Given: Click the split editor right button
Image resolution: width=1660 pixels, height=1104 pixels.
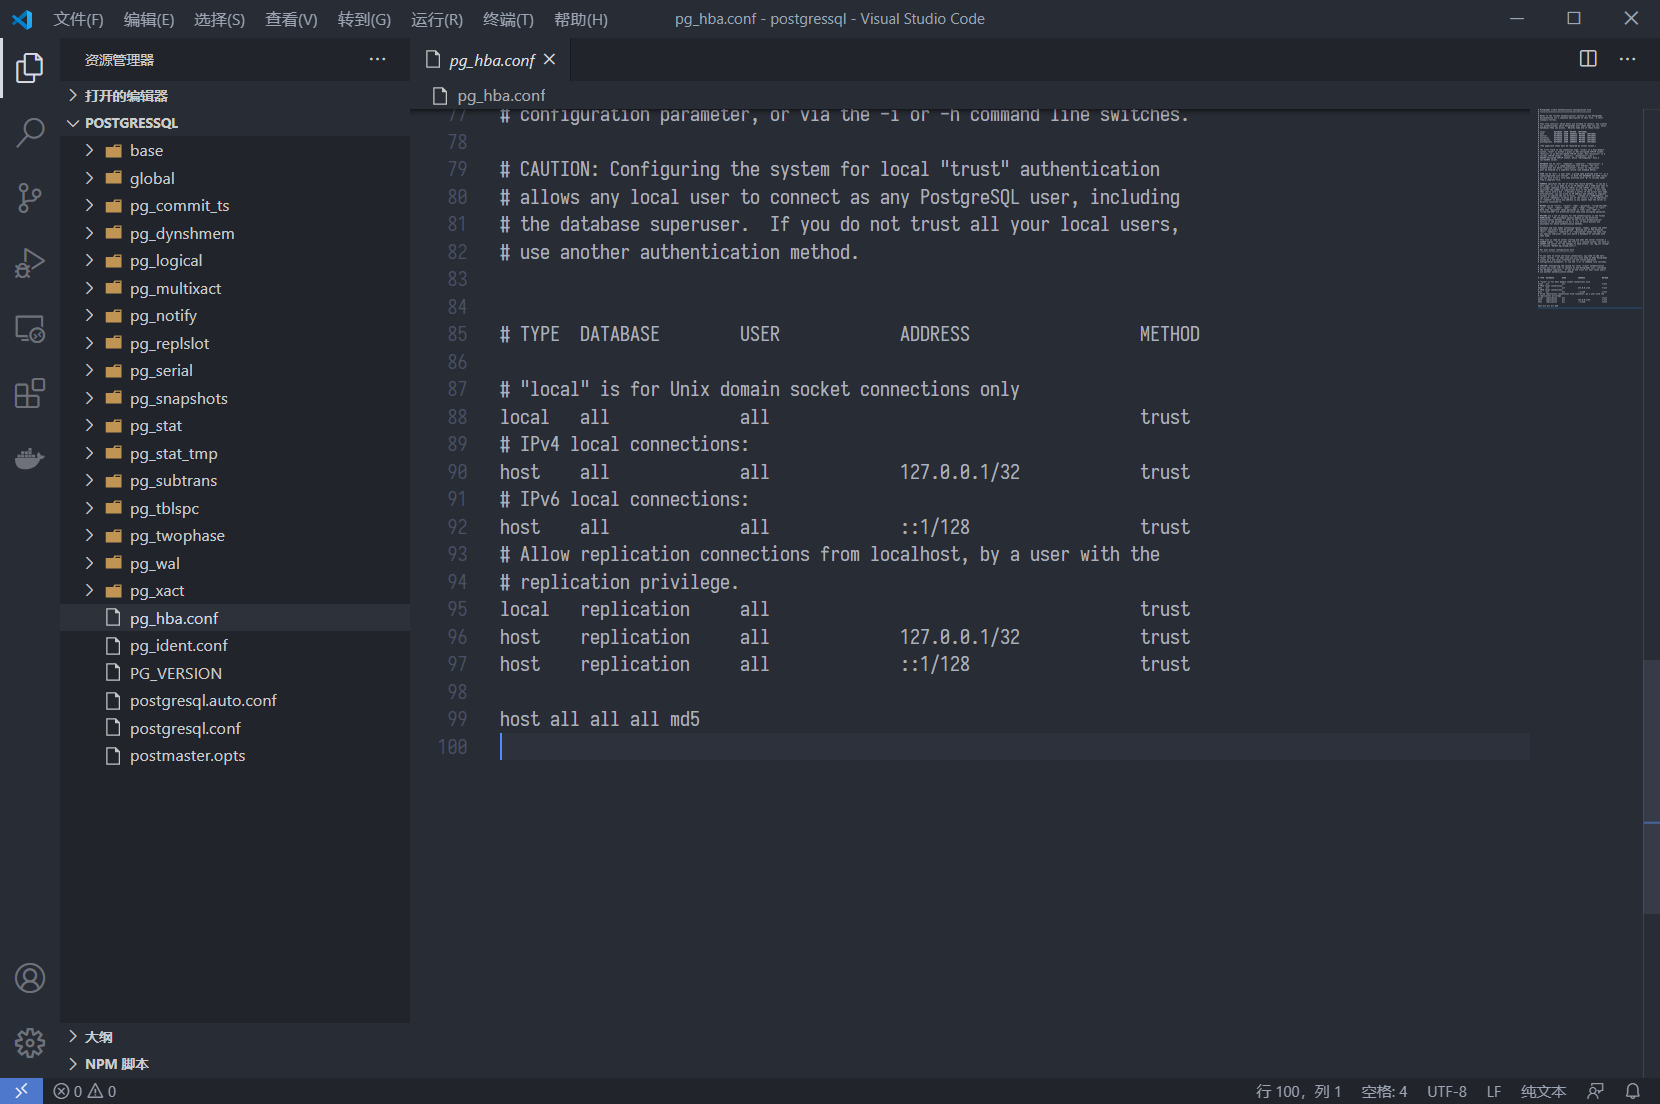Looking at the screenshot, I should pyautogui.click(x=1588, y=59).
